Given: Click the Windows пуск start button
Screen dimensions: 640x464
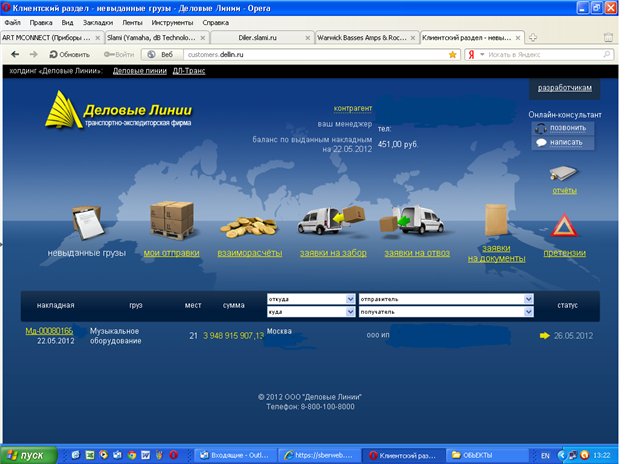Looking at the screenshot, I should (28, 455).
